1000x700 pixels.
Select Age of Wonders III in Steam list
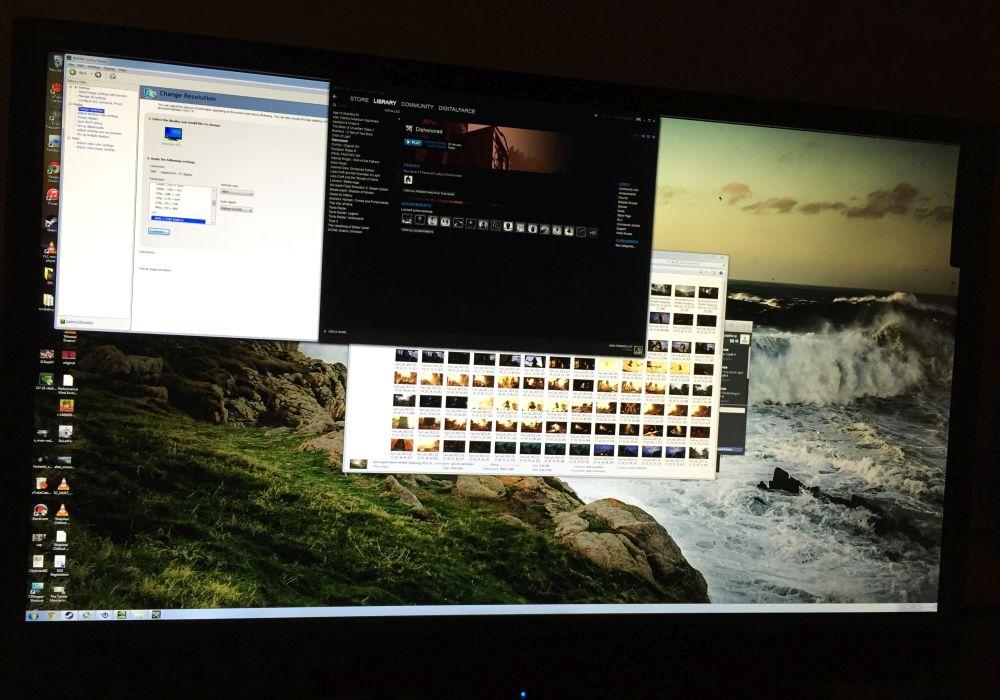click(x=346, y=113)
